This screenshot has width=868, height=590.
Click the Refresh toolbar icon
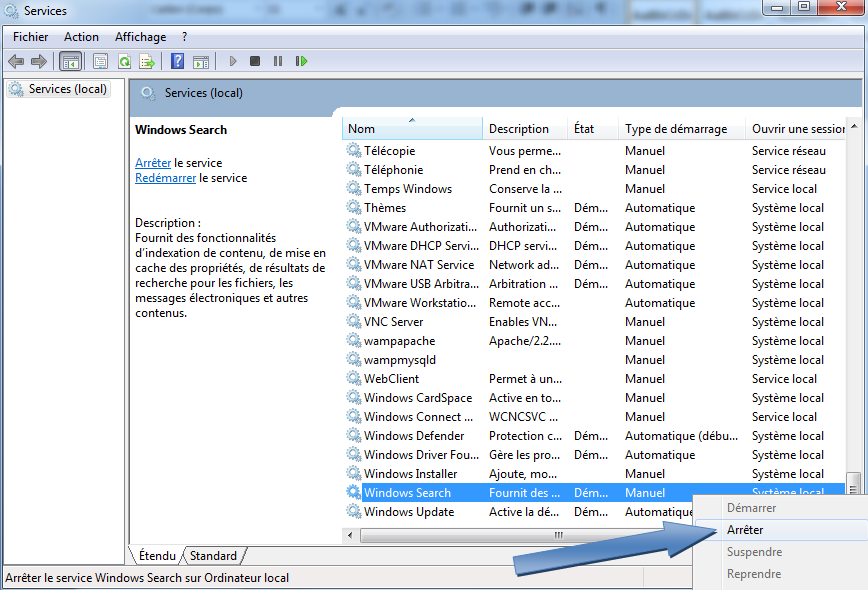(124, 61)
